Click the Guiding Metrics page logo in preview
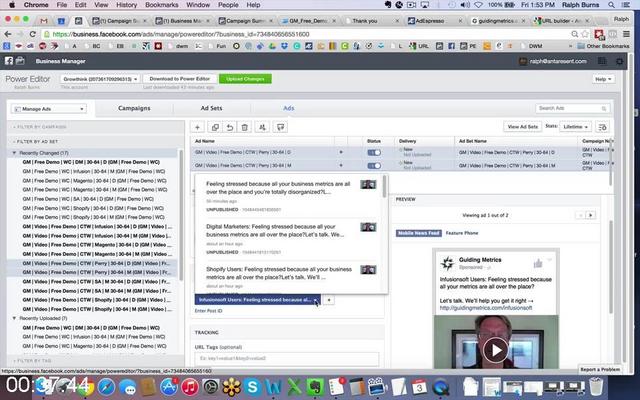 pos(447,263)
